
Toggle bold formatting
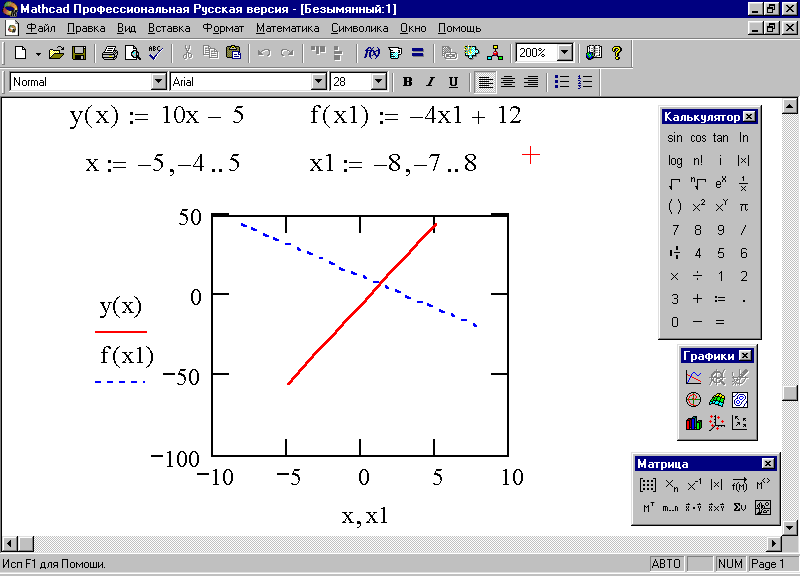(407, 82)
